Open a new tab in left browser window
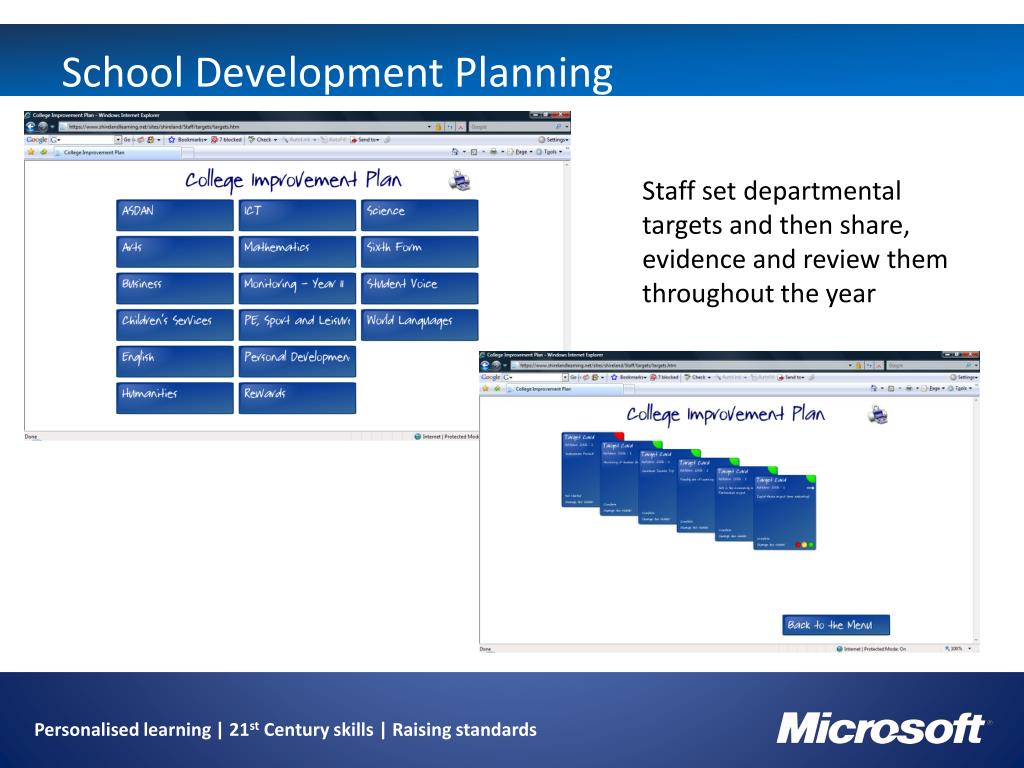This screenshot has width=1024, height=768. point(187,152)
